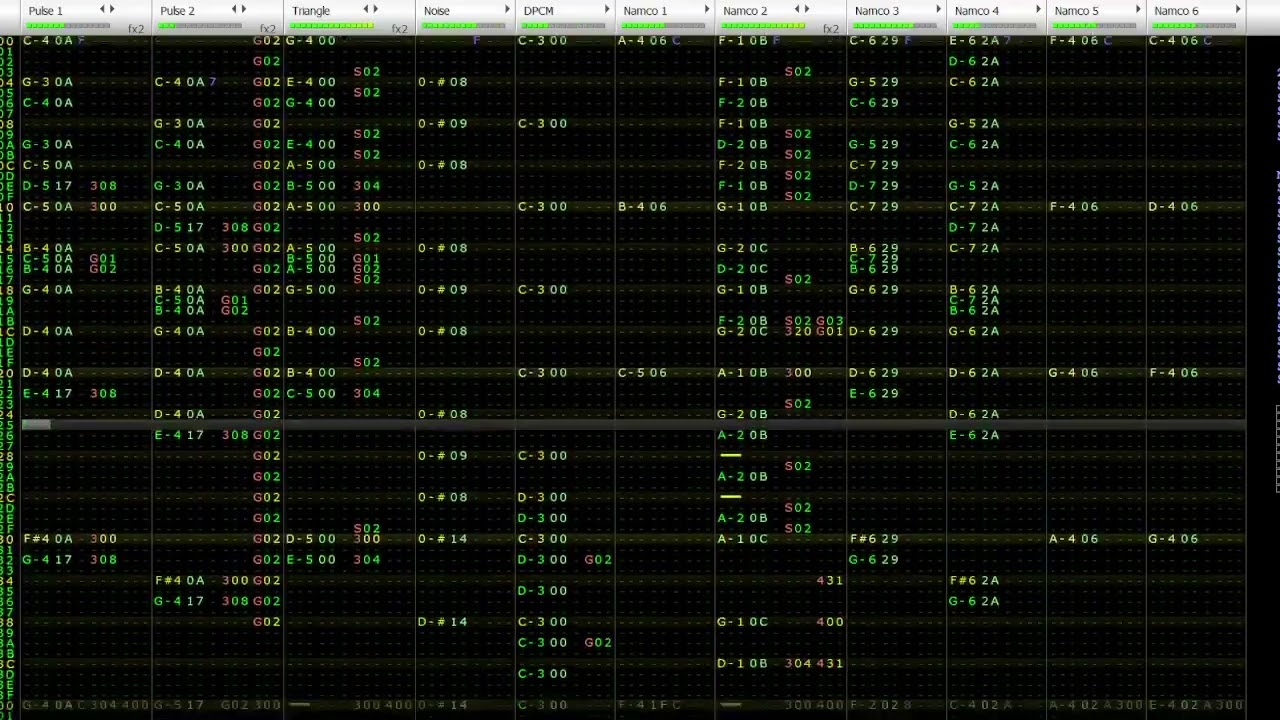
Task: Click Pulse 2 left arrow to remove effect column
Action: [234, 10]
